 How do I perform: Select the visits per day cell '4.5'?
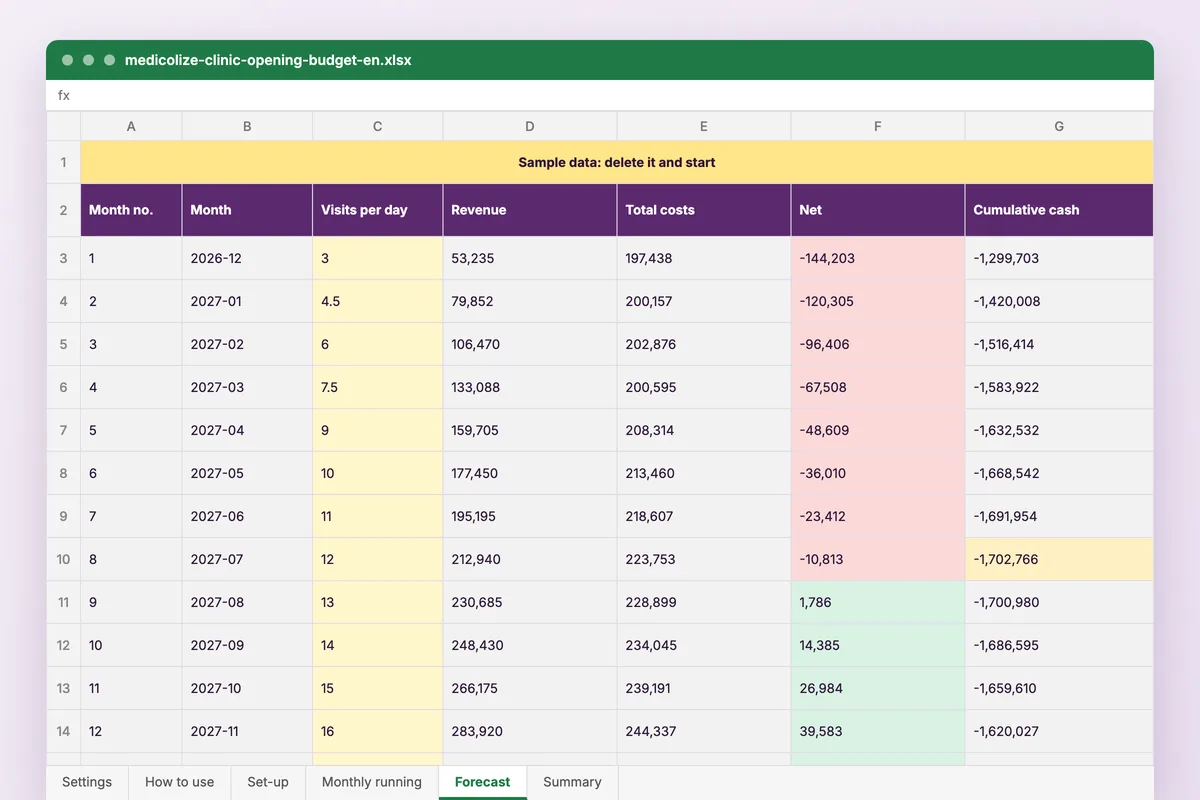tap(377, 301)
